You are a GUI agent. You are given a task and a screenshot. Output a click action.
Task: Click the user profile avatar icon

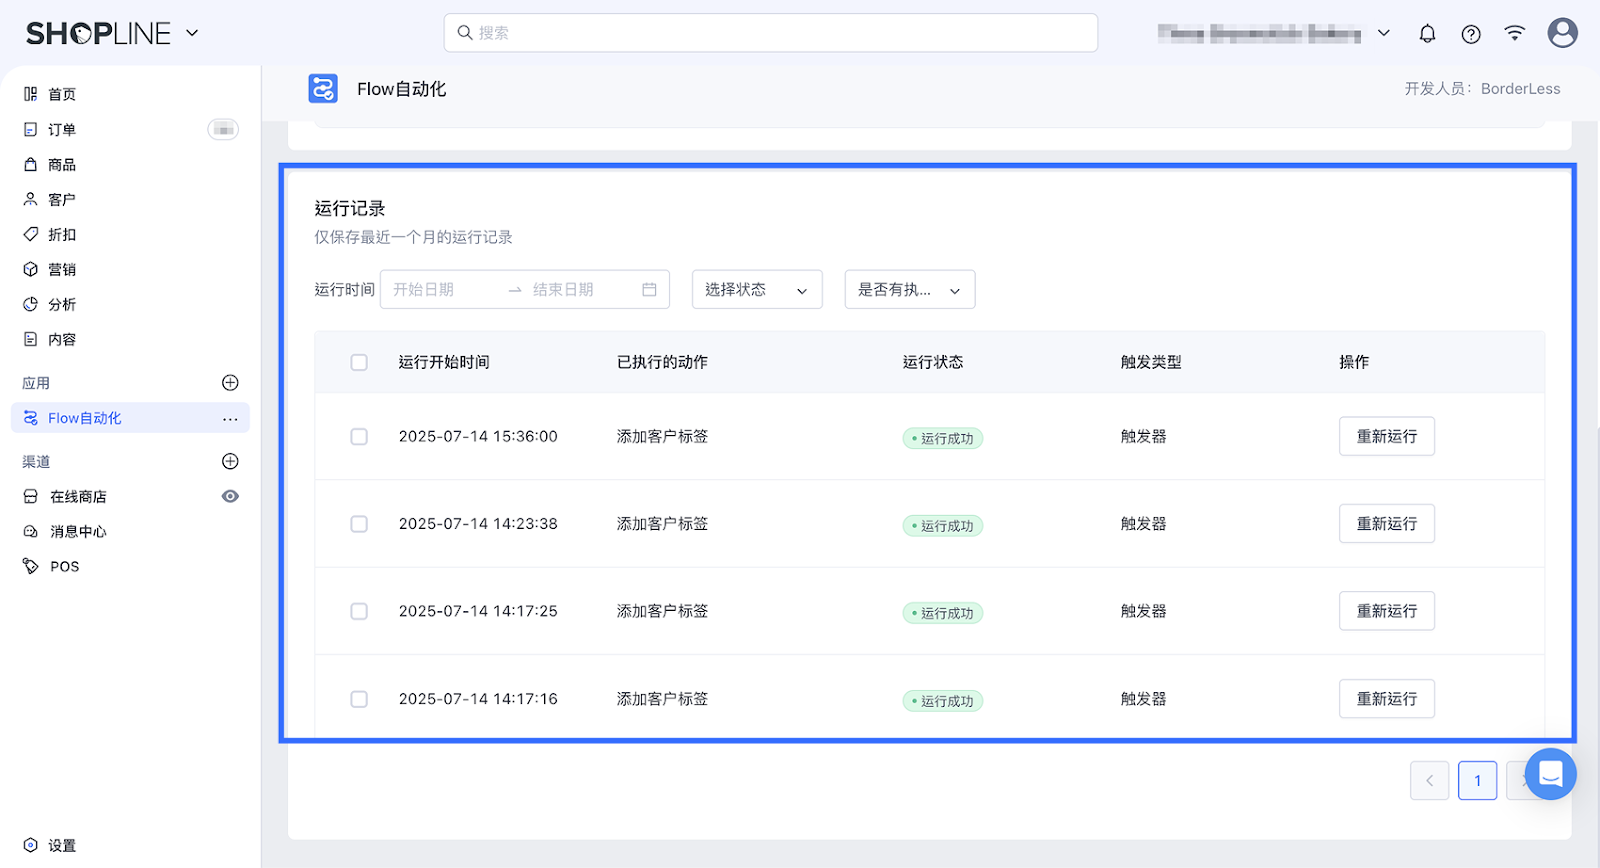[x=1562, y=33]
